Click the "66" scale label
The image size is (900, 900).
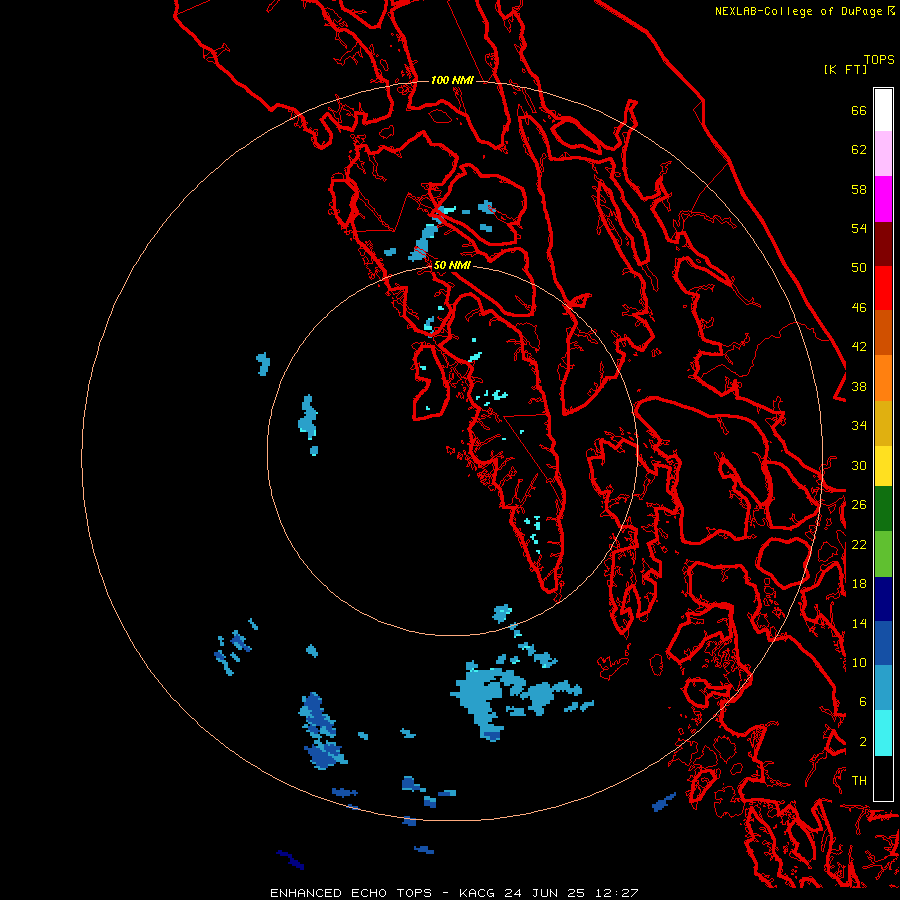coord(859,110)
